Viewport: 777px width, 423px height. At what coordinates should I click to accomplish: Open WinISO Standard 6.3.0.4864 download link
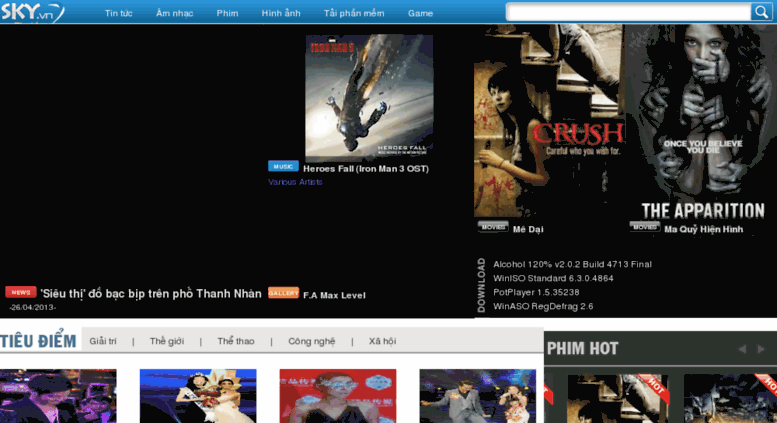click(x=553, y=278)
